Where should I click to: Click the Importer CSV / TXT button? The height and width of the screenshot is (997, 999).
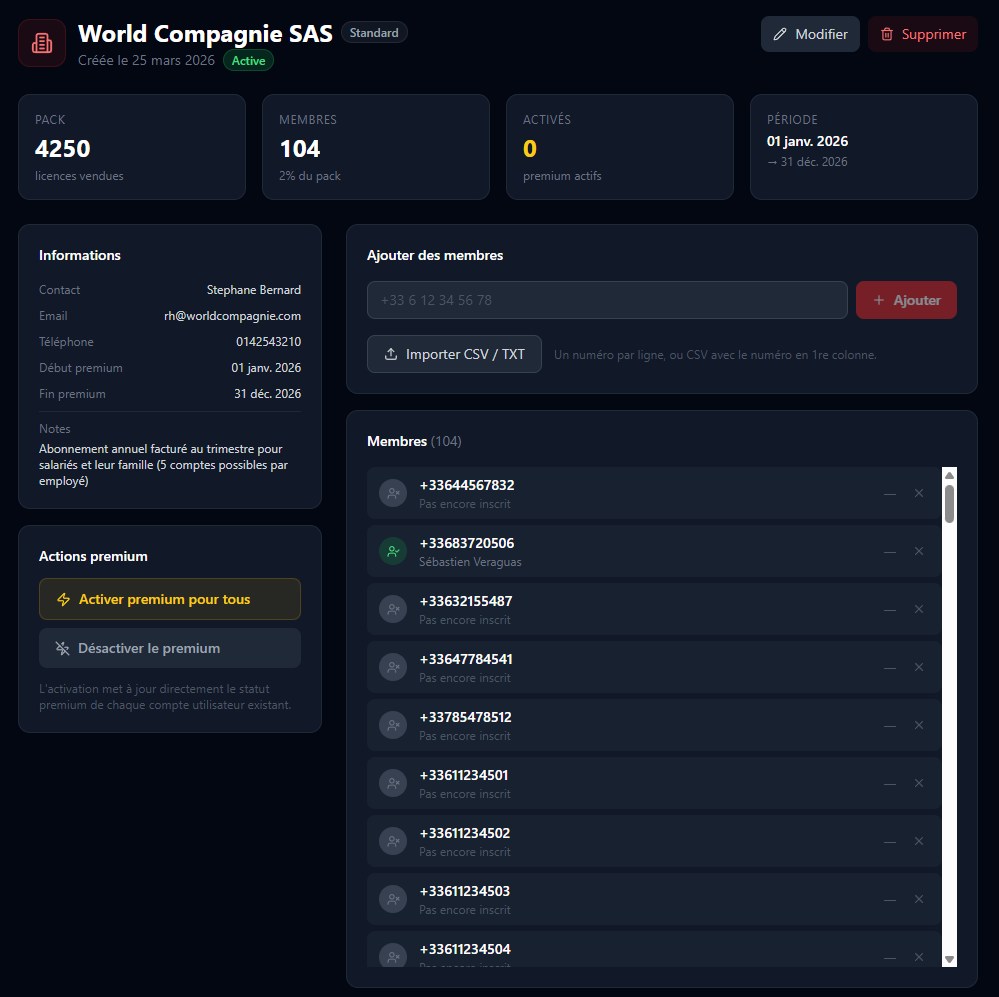[x=454, y=354]
